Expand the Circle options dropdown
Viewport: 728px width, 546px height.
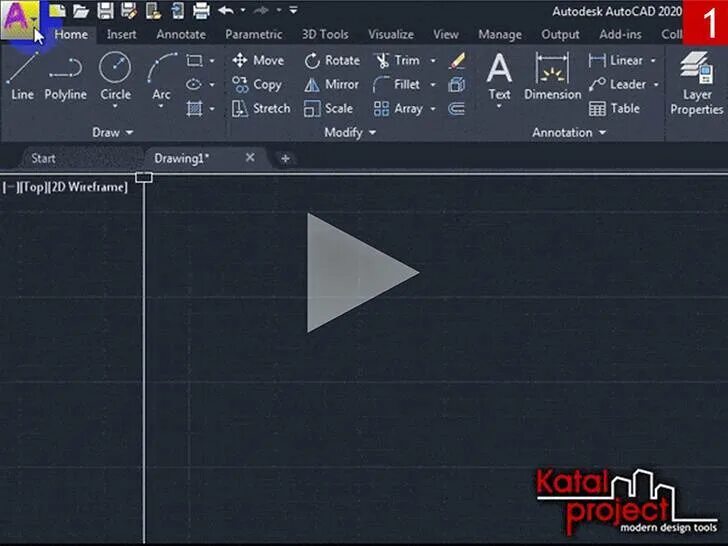coord(115,106)
